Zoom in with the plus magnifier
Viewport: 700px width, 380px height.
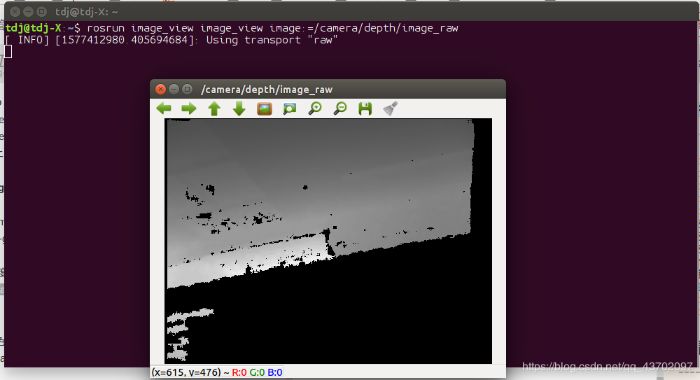coord(315,109)
